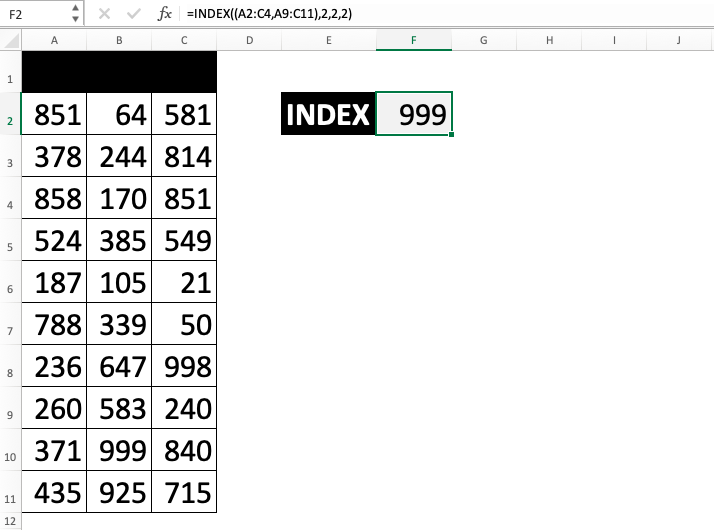This screenshot has height=530, width=714.
Task: Click cell with value 925
Action: coord(119,492)
